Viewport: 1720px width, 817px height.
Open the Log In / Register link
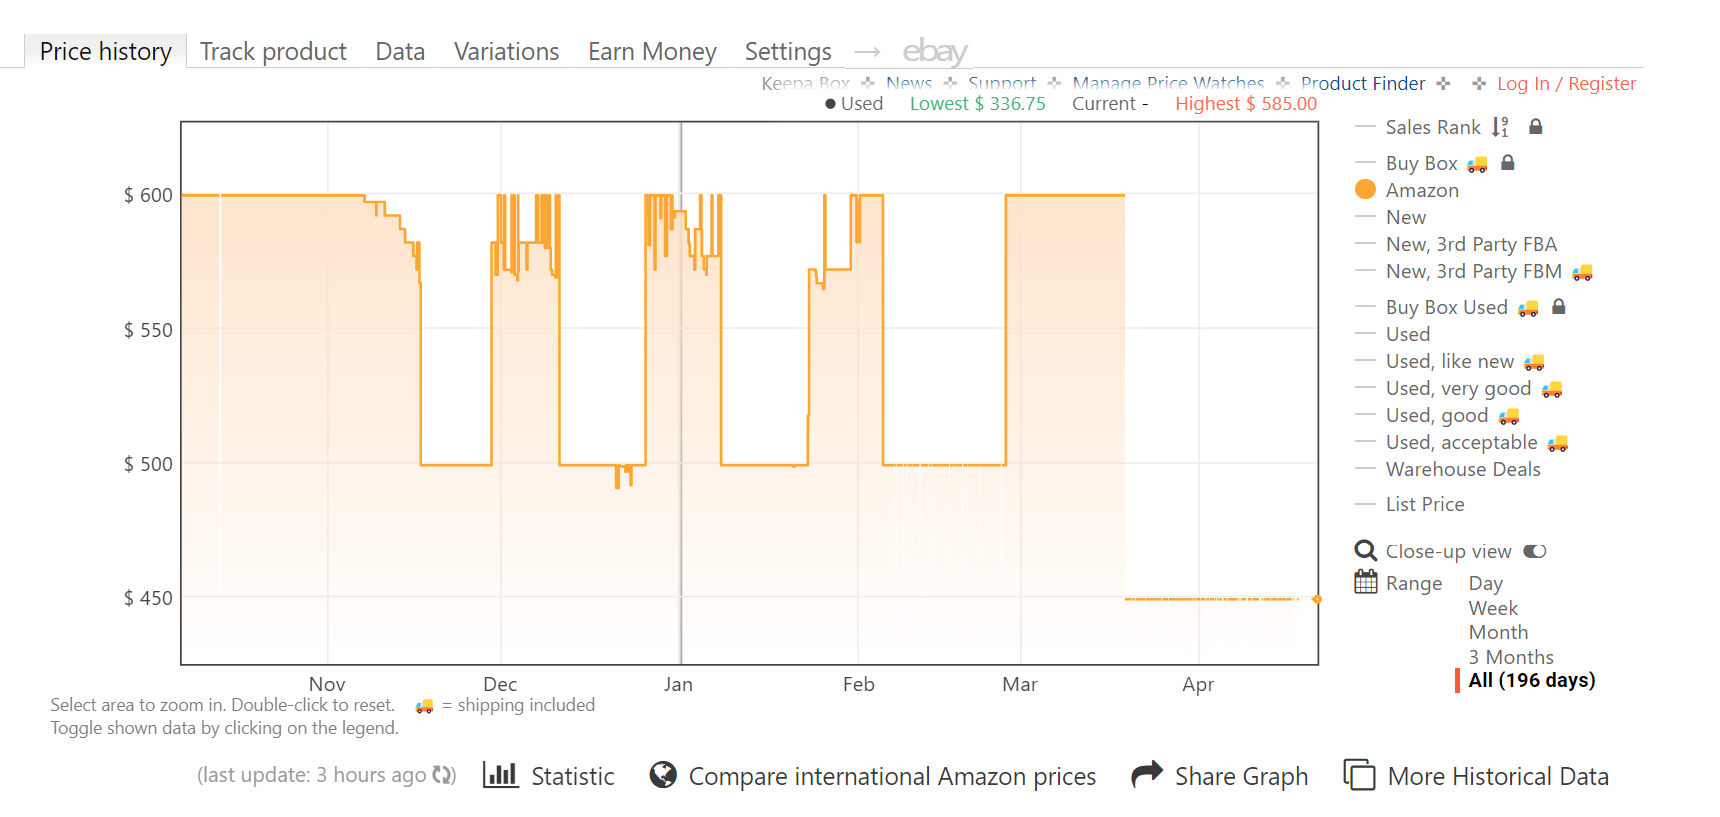[1566, 84]
